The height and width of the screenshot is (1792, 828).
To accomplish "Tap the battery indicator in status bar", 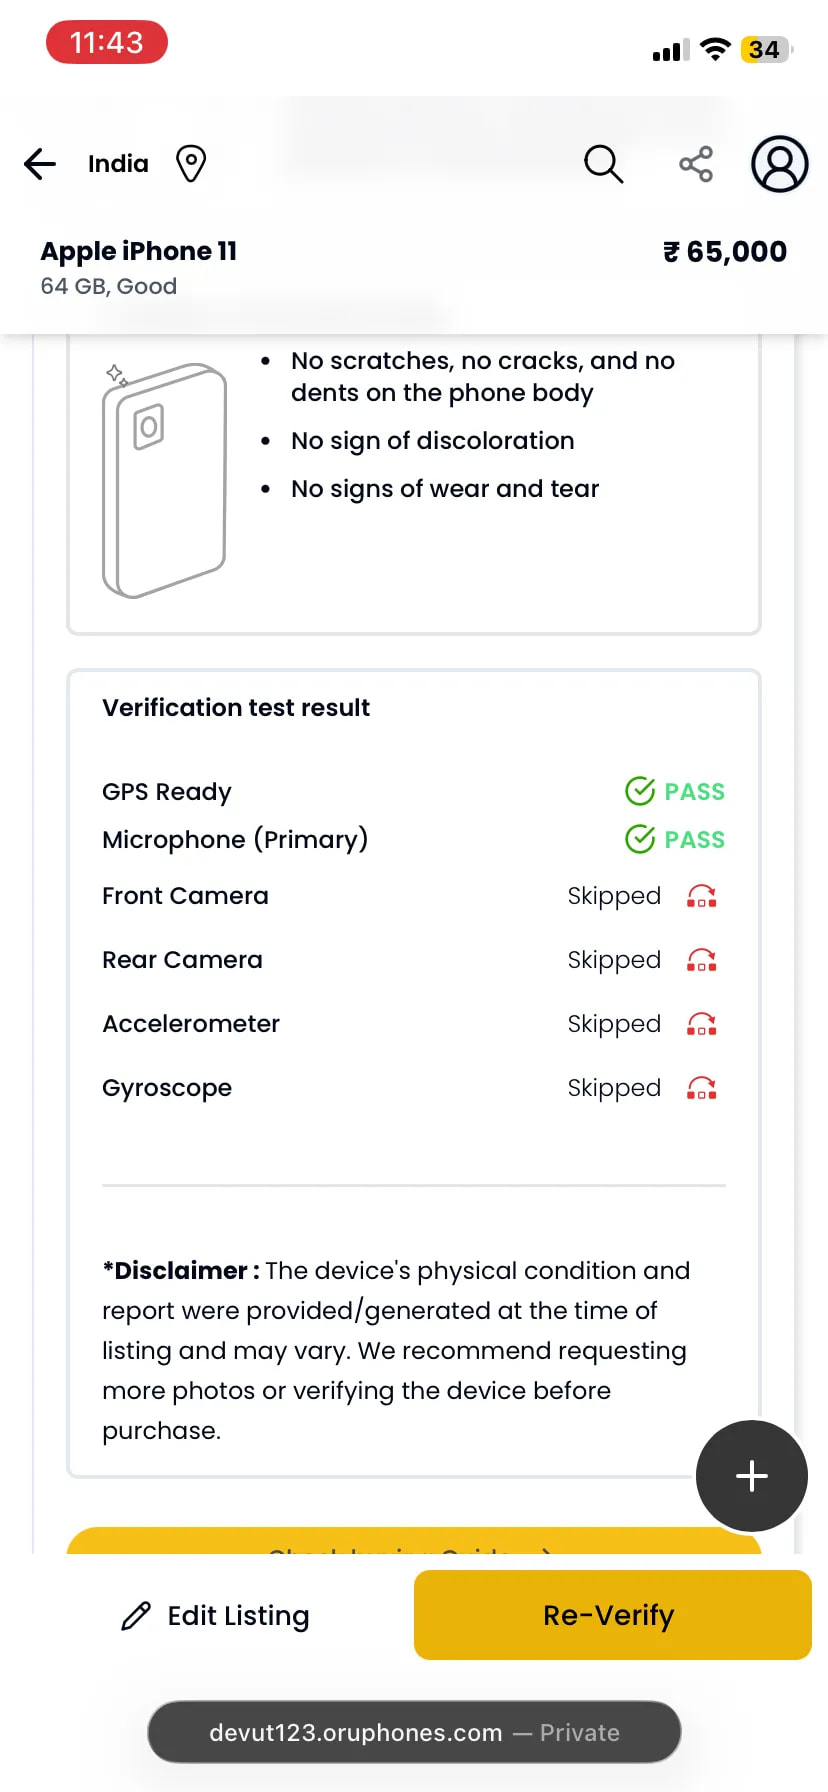I will [x=766, y=49].
